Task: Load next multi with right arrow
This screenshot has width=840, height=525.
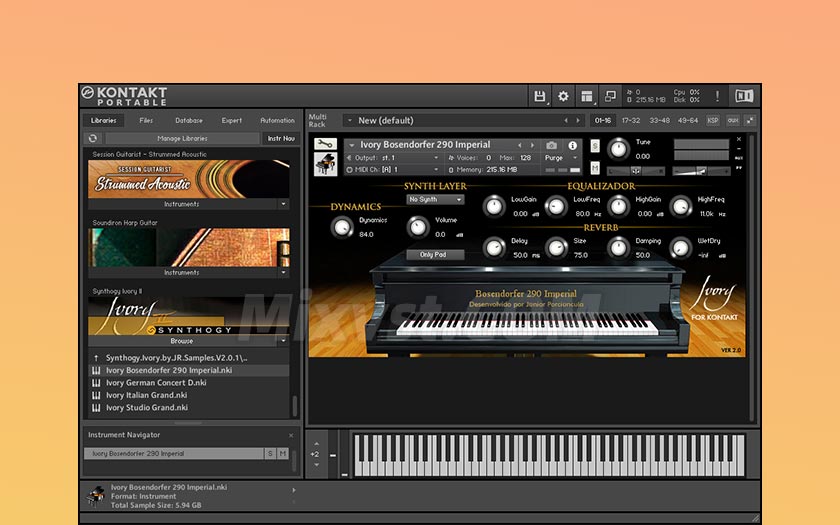Action: [x=578, y=121]
